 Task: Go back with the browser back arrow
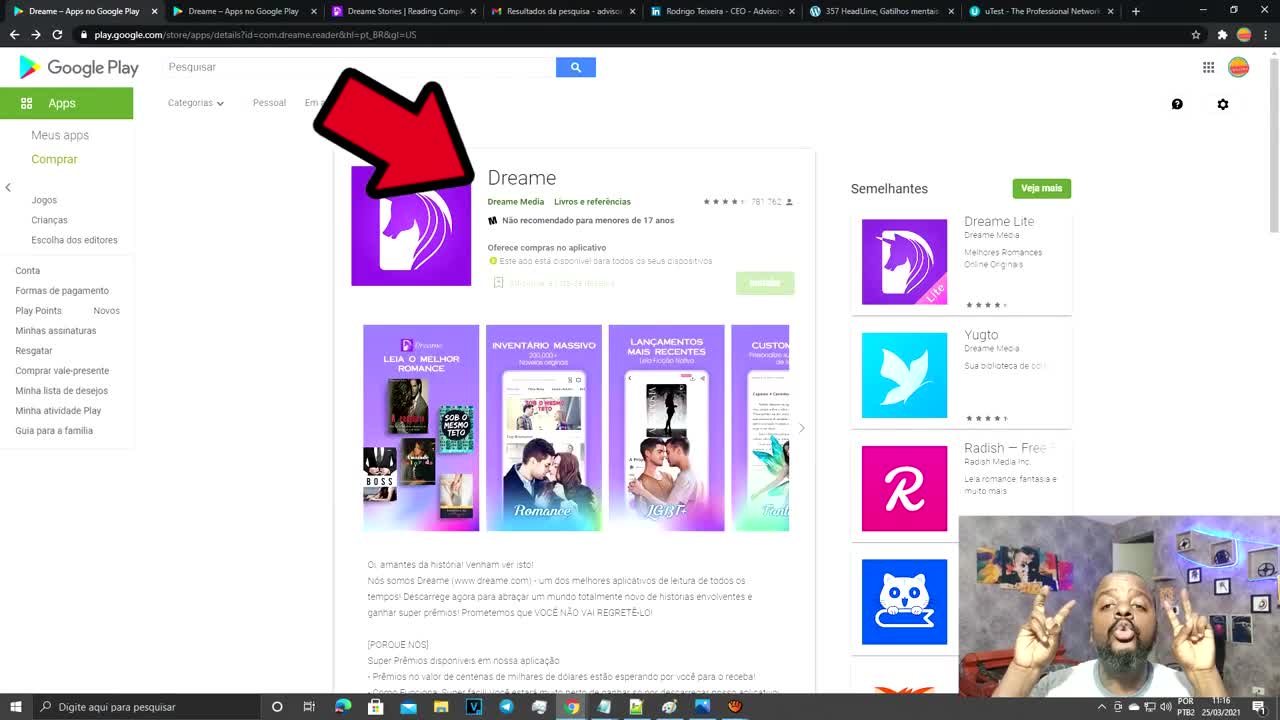pos(14,34)
